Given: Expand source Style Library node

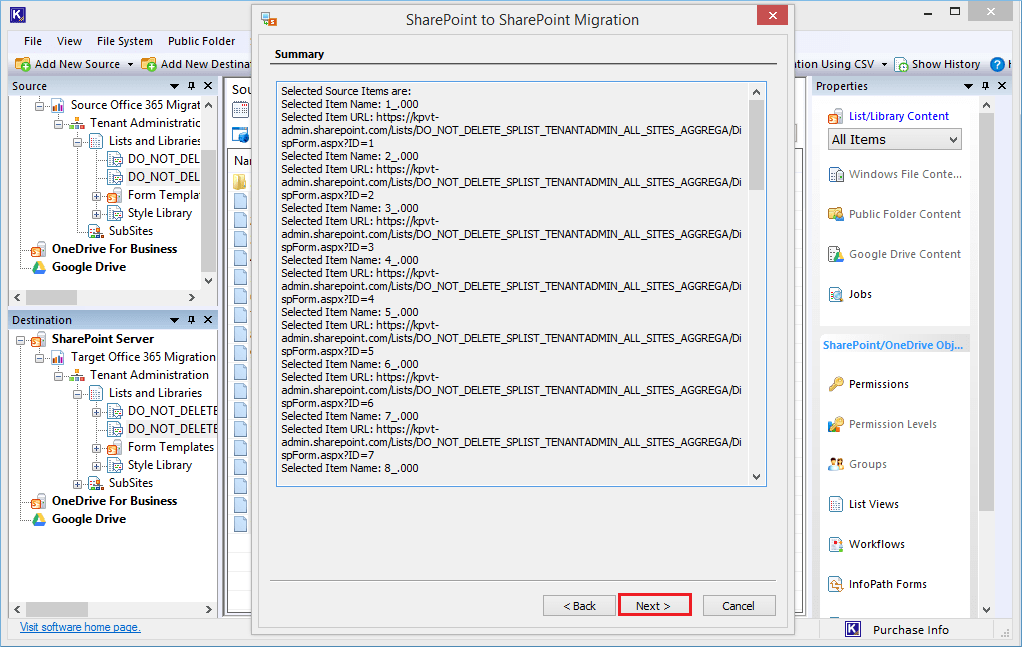Looking at the screenshot, I should pyautogui.click(x=96, y=214).
